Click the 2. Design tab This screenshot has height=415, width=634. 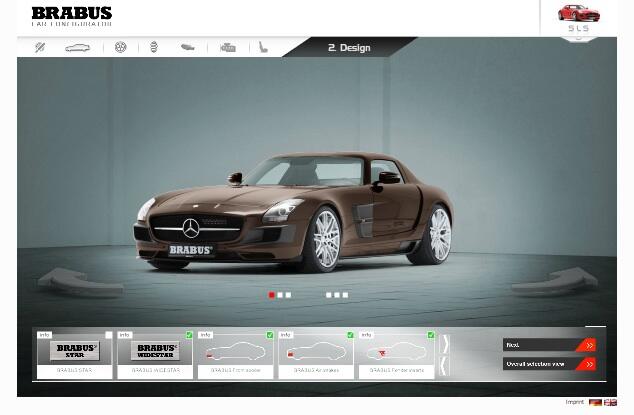click(349, 47)
